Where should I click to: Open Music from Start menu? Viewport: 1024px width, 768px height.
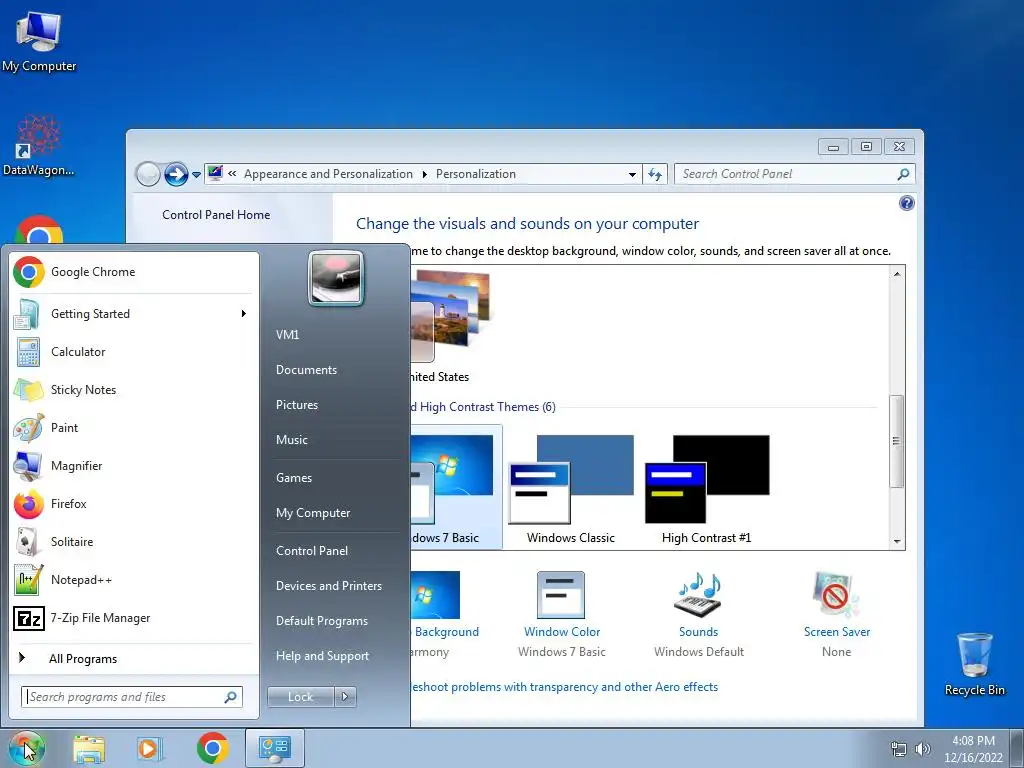point(292,440)
